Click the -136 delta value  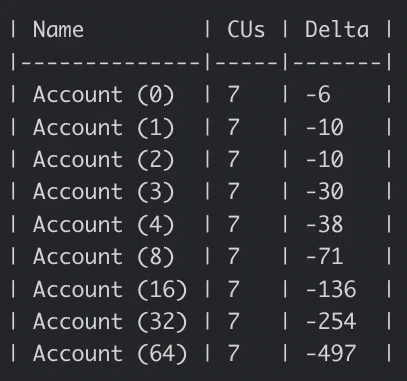coord(331,289)
